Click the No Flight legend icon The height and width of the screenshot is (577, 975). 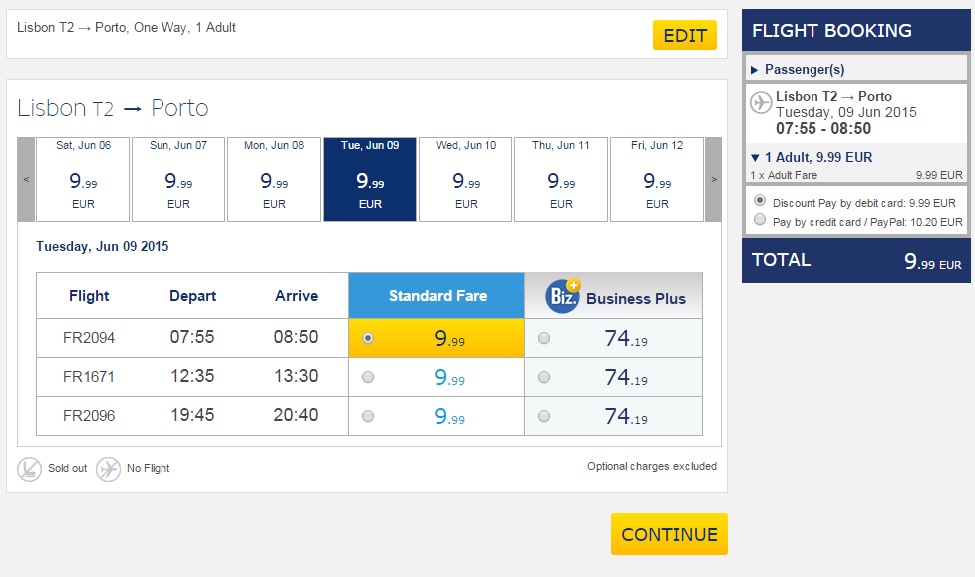(x=108, y=469)
